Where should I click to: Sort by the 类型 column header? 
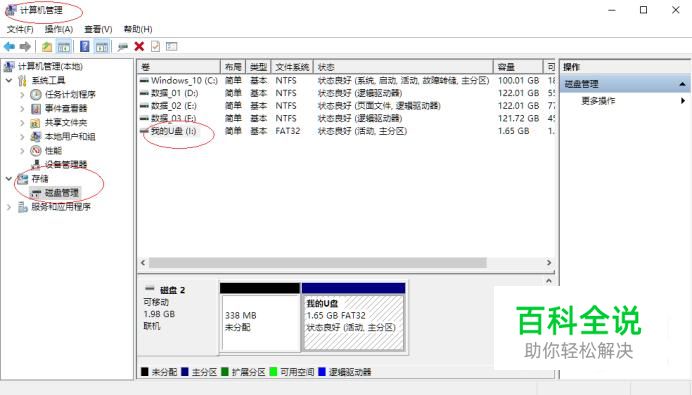[258, 67]
